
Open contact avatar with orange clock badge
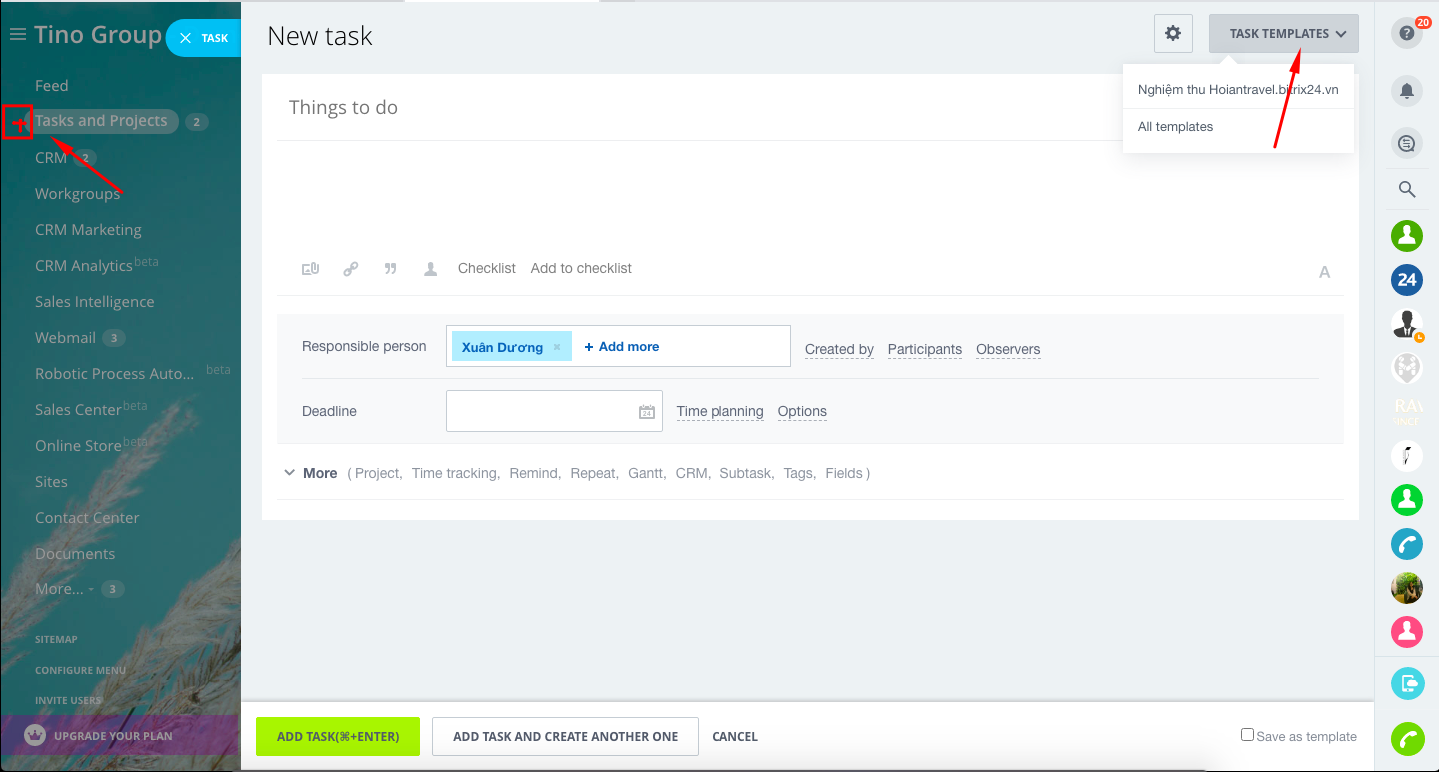[x=1407, y=325]
